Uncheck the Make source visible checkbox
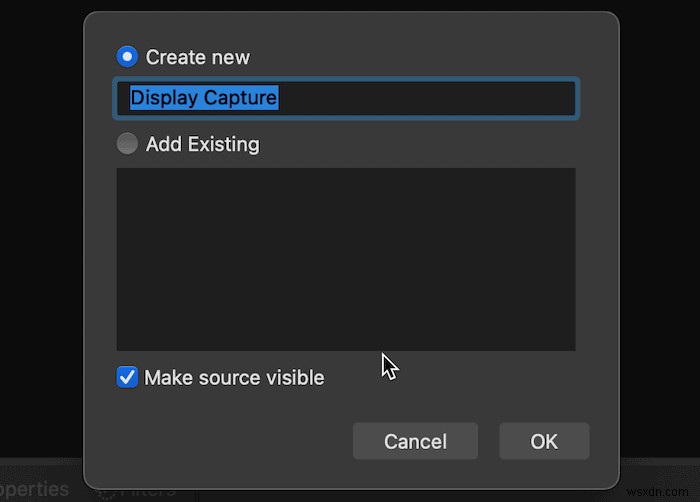 pos(127,377)
